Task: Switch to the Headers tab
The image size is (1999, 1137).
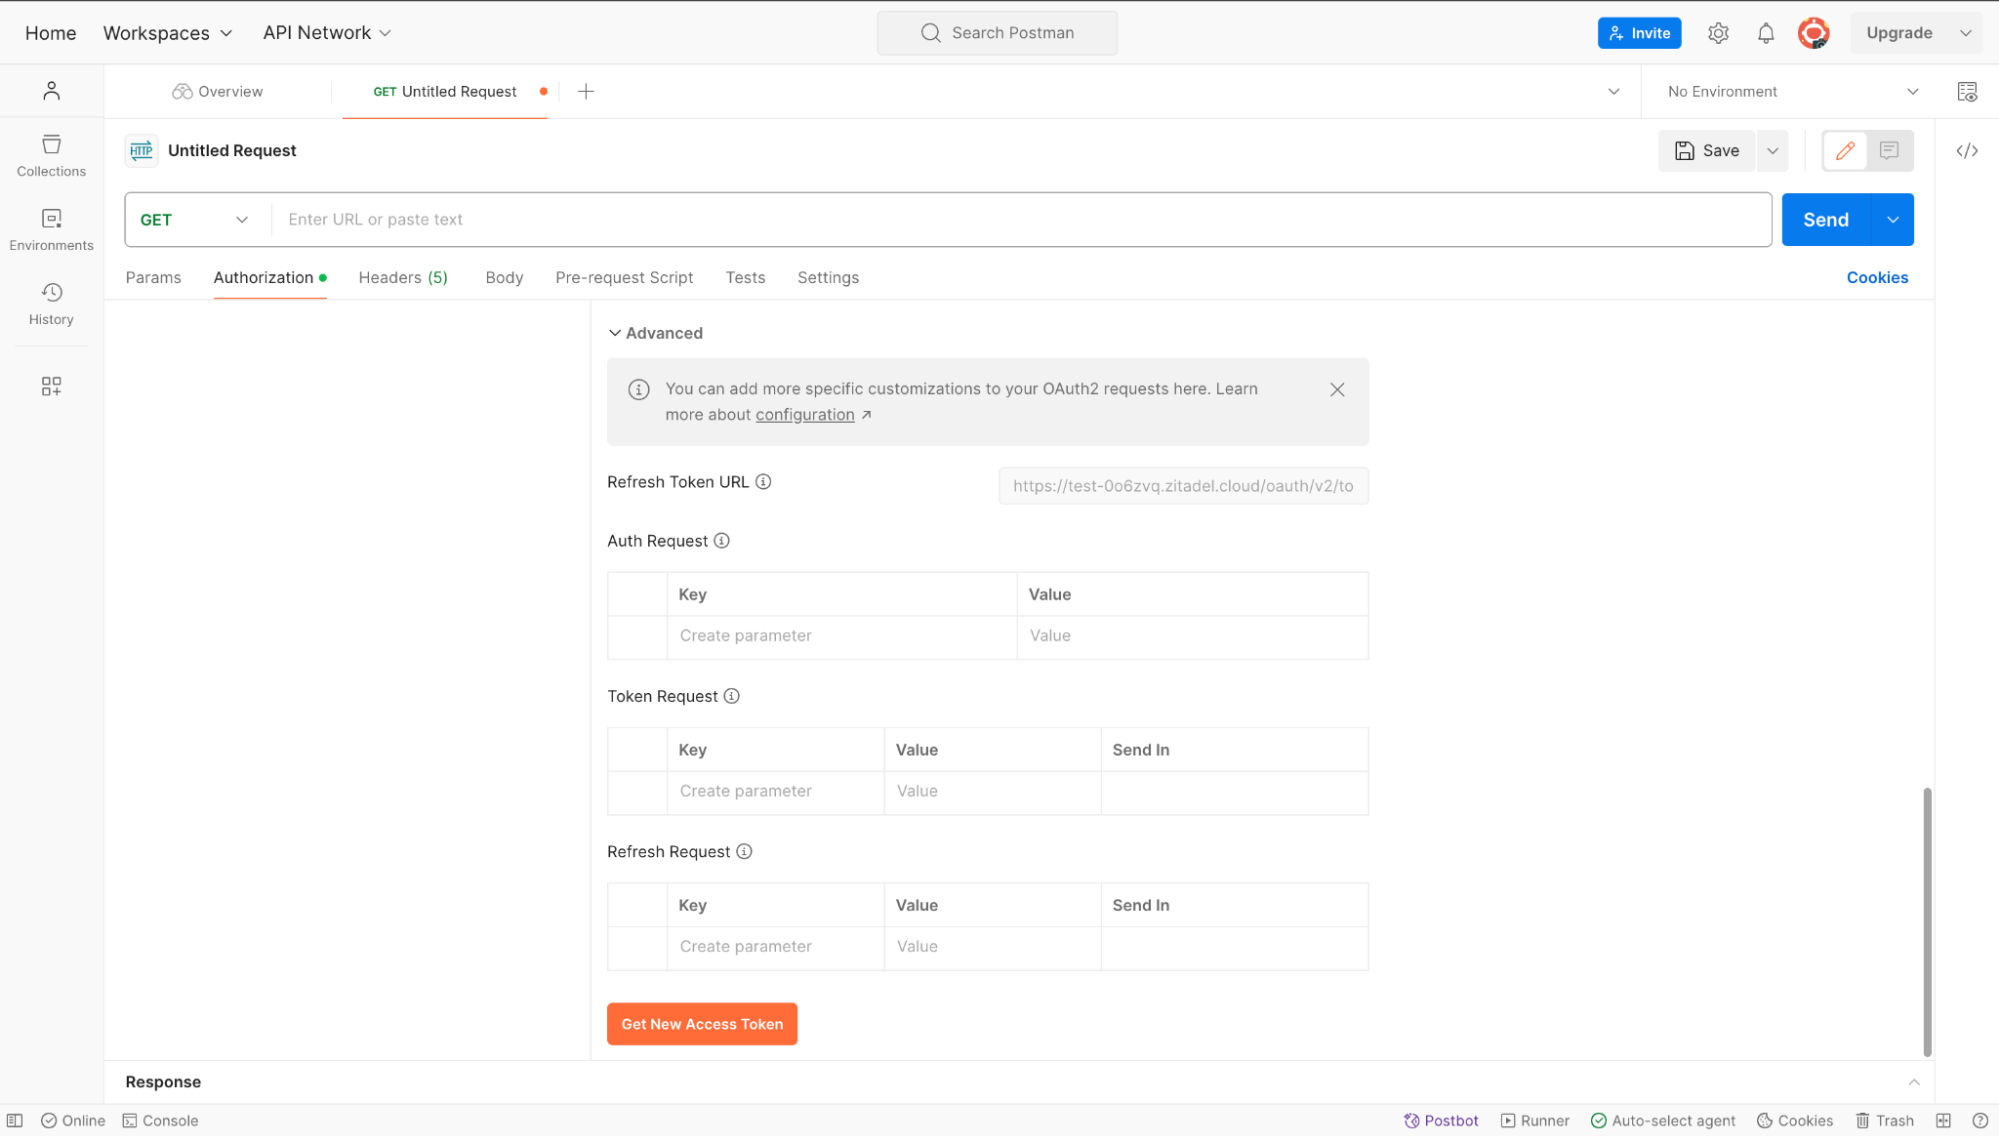Action: point(402,278)
